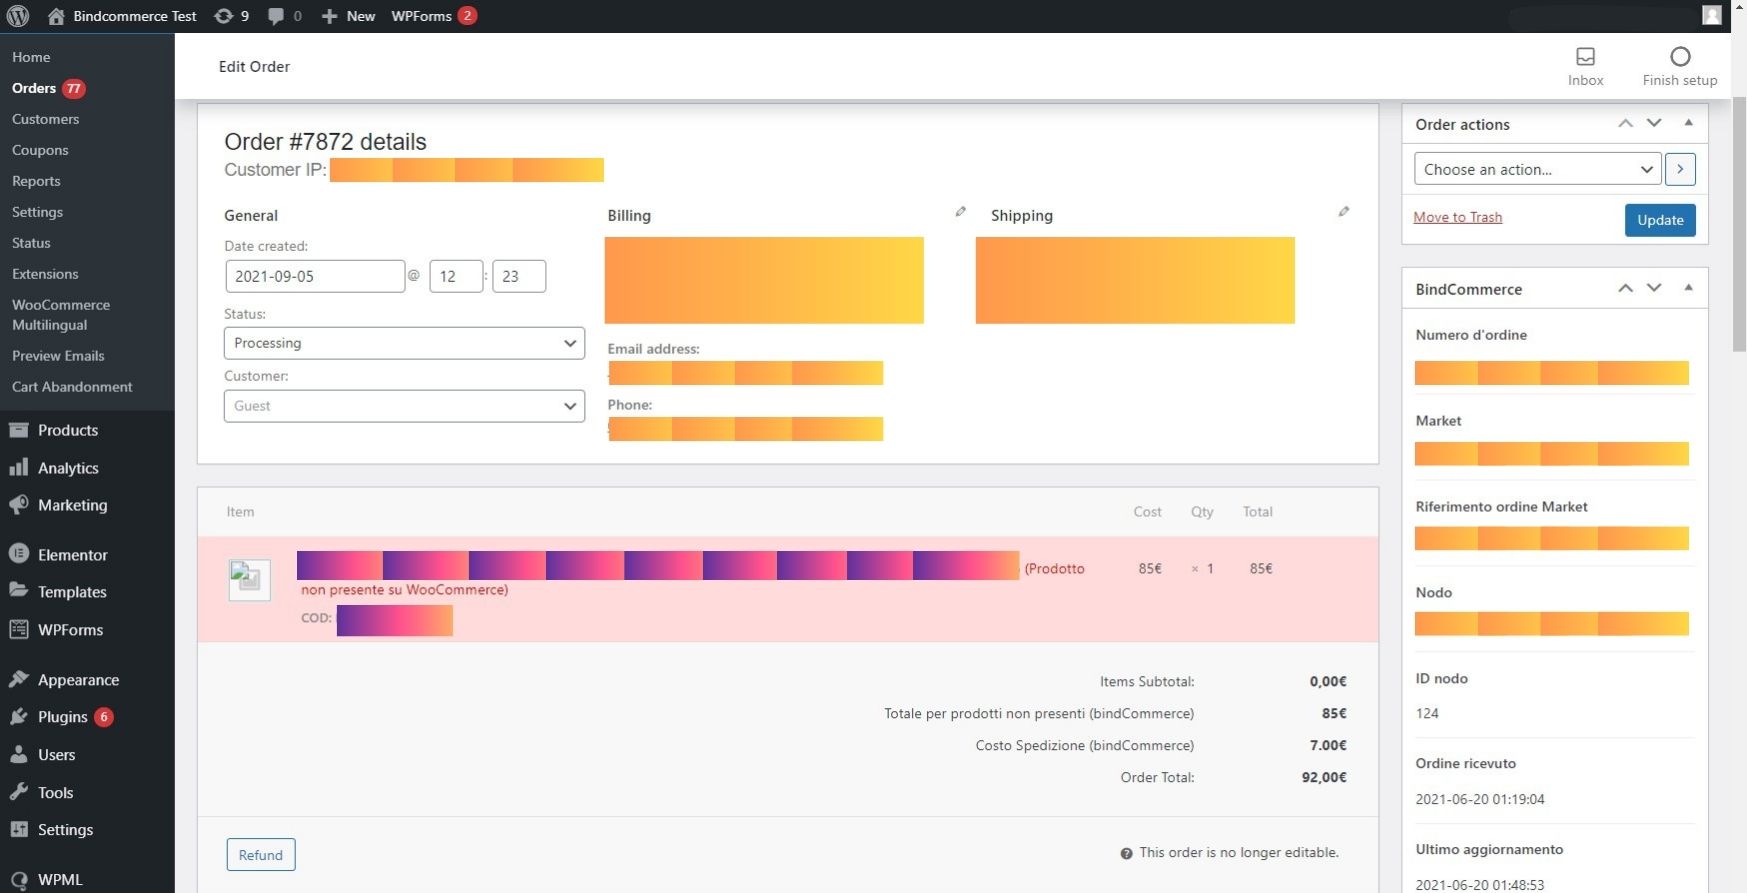Image resolution: width=1747 pixels, height=893 pixels.
Task: Click the user avatar in admin bar
Action: 1712,16
